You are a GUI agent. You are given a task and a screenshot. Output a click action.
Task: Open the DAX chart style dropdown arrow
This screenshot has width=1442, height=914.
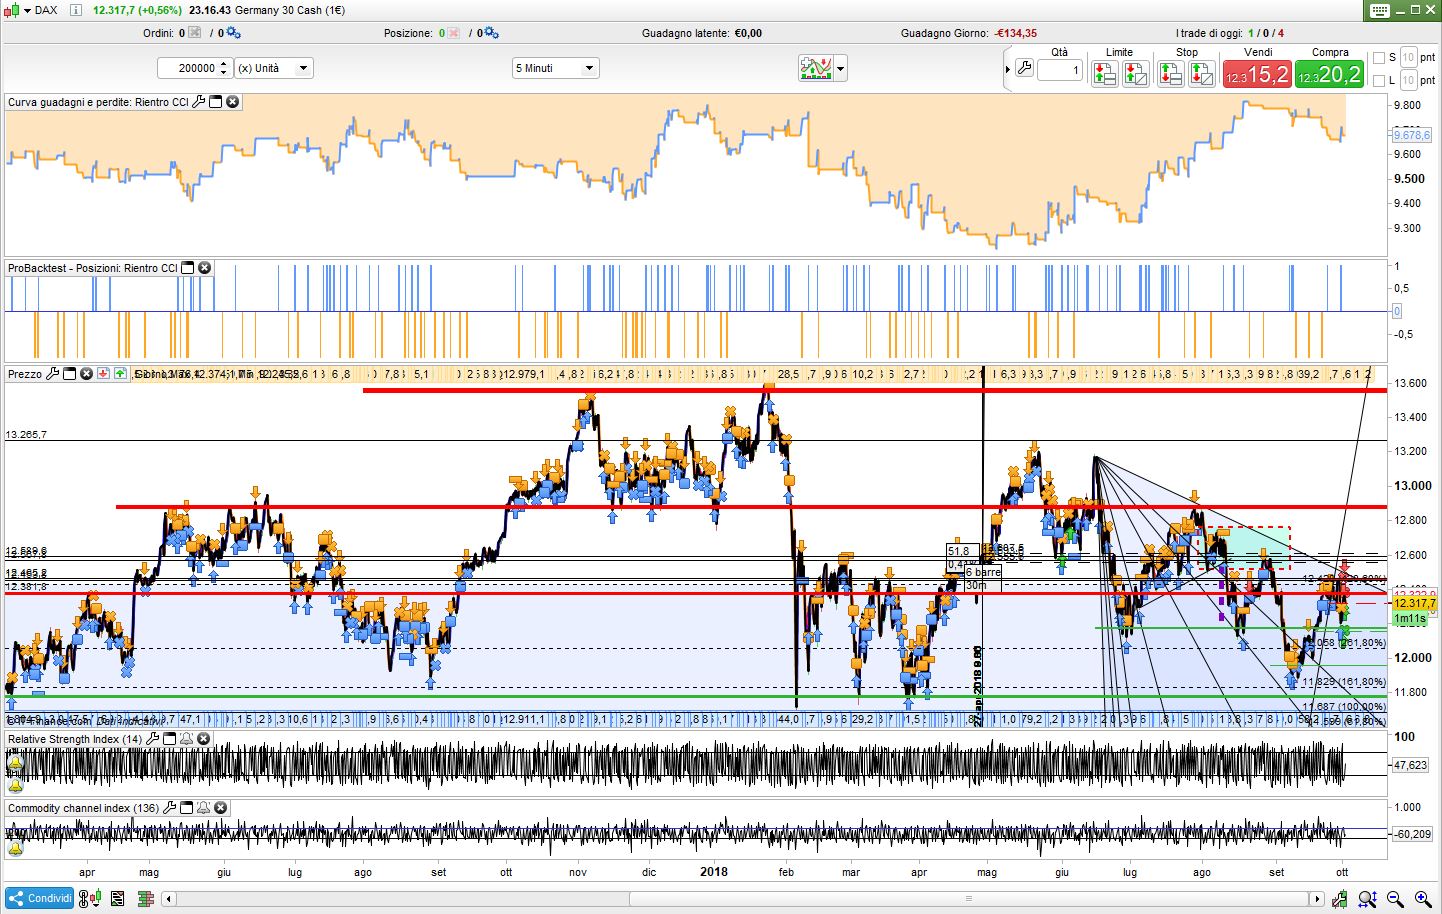[25, 10]
